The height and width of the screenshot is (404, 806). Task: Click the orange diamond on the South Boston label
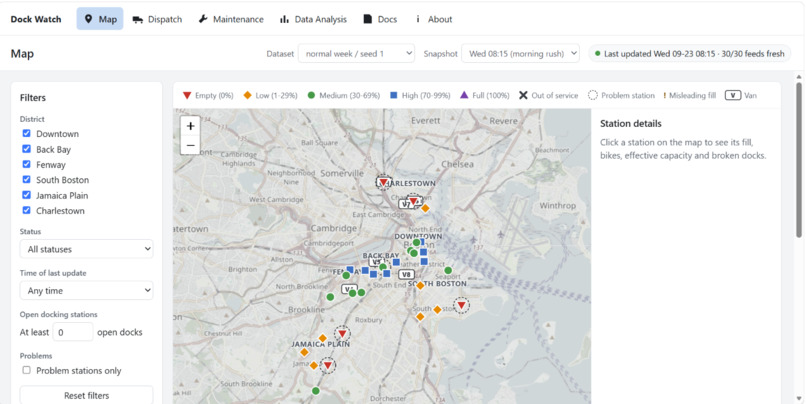click(420, 285)
